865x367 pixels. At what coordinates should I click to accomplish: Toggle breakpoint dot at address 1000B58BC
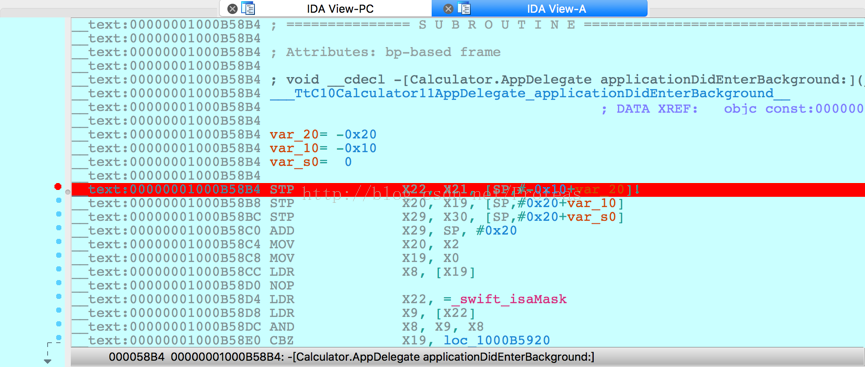point(58,215)
